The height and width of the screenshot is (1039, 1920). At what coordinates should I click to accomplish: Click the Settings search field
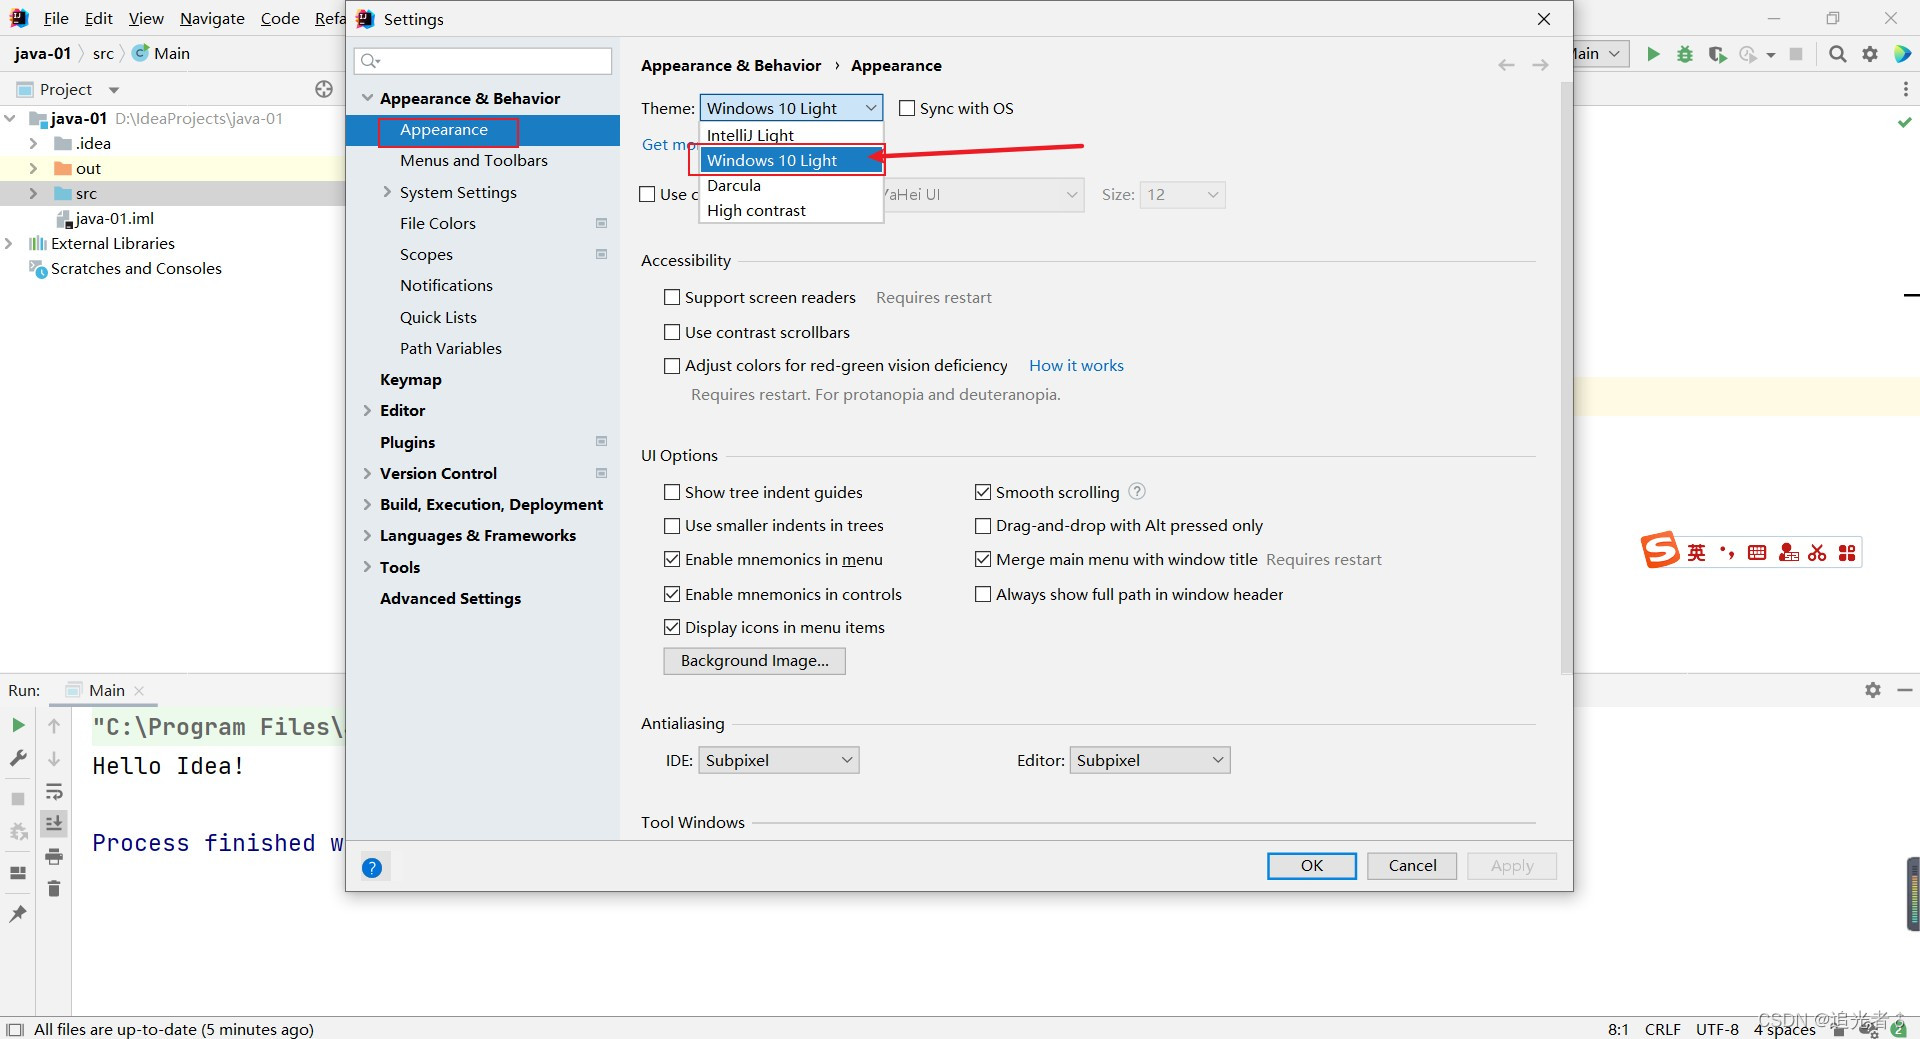click(x=483, y=61)
